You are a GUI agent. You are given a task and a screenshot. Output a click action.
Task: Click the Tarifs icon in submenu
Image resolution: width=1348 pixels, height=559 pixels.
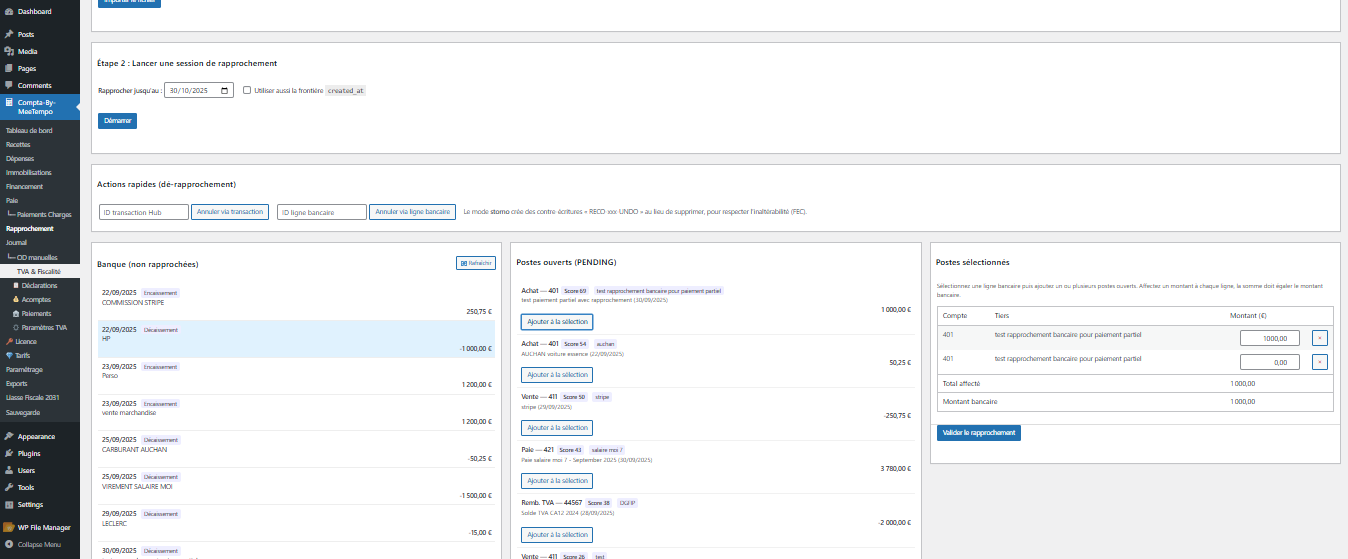9,355
